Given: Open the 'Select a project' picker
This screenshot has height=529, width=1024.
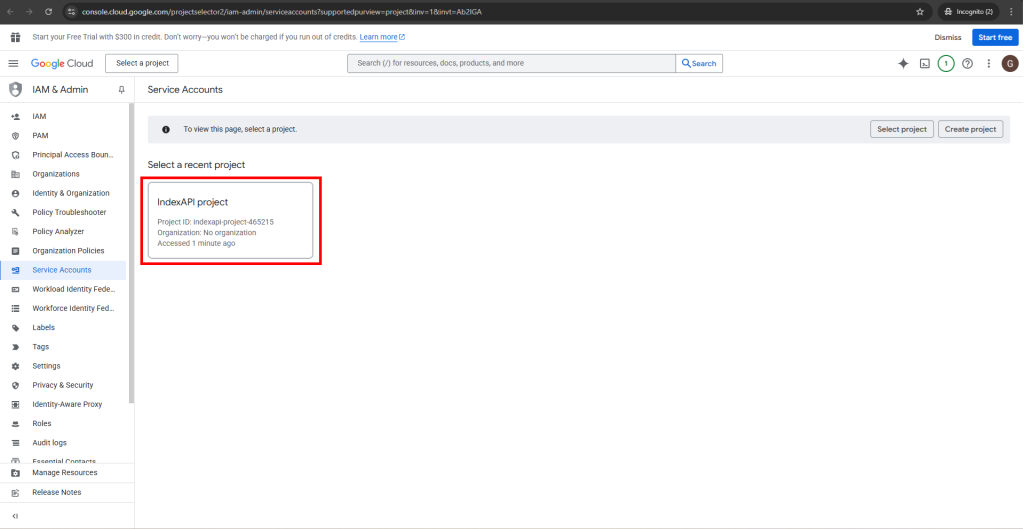Looking at the screenshot, I should 142,63.
